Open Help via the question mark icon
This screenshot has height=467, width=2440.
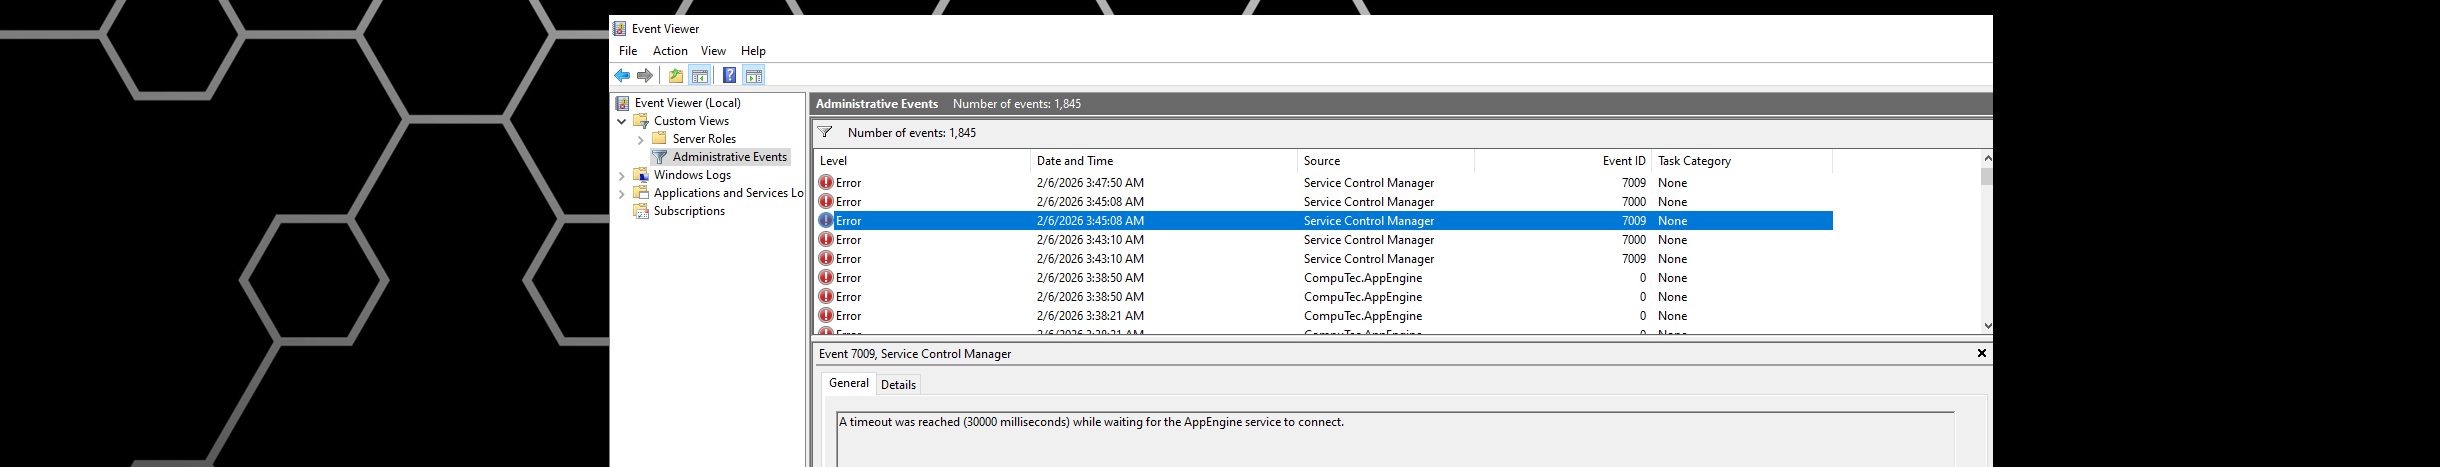pos(730,76)
